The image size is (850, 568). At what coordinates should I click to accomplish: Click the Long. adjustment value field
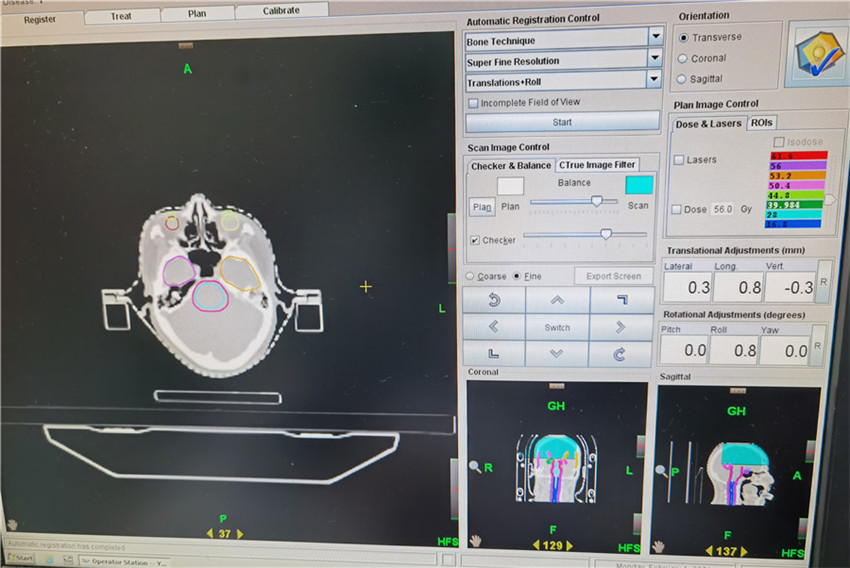click(x=738, y=287)
